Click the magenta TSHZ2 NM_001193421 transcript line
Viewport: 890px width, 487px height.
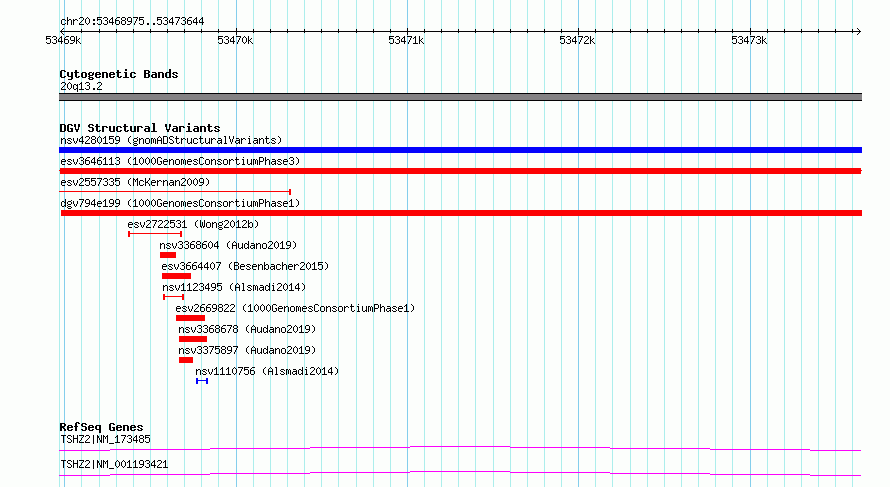pos(460,473)
